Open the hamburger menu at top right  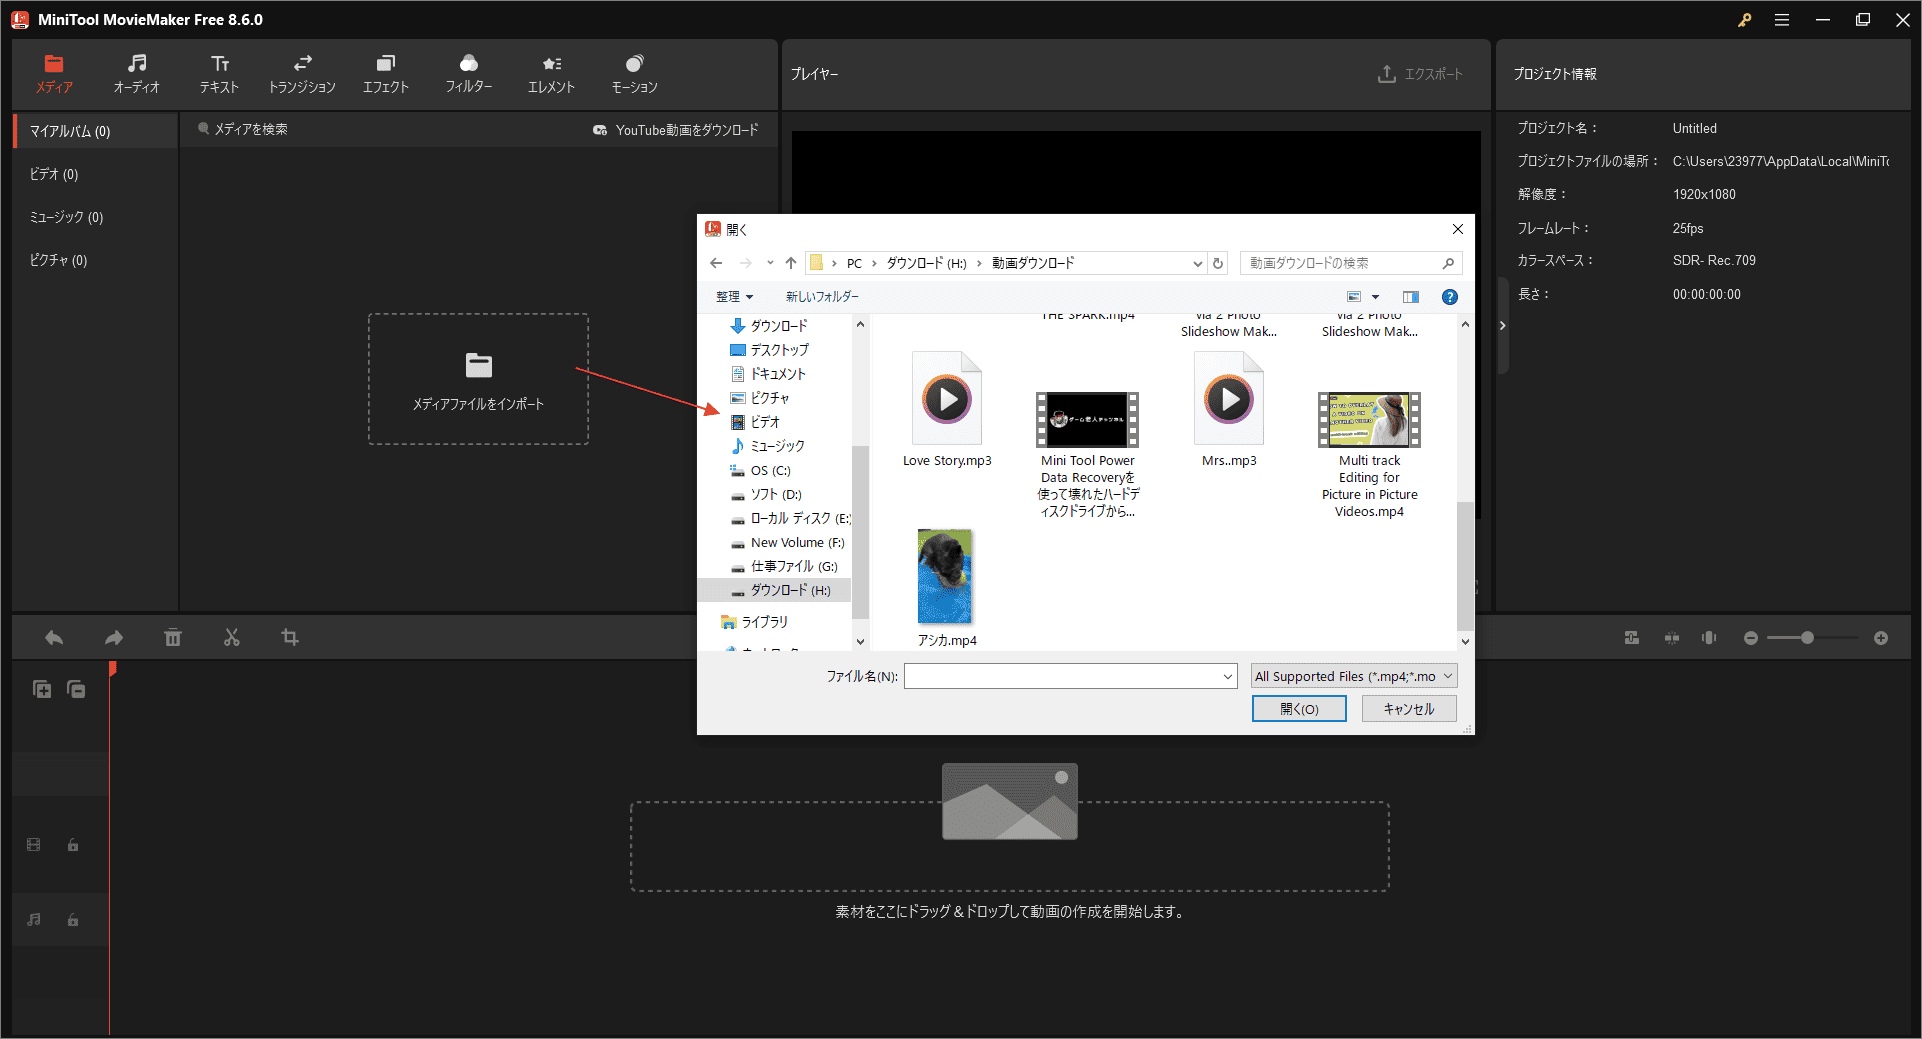pos(1782,19)
